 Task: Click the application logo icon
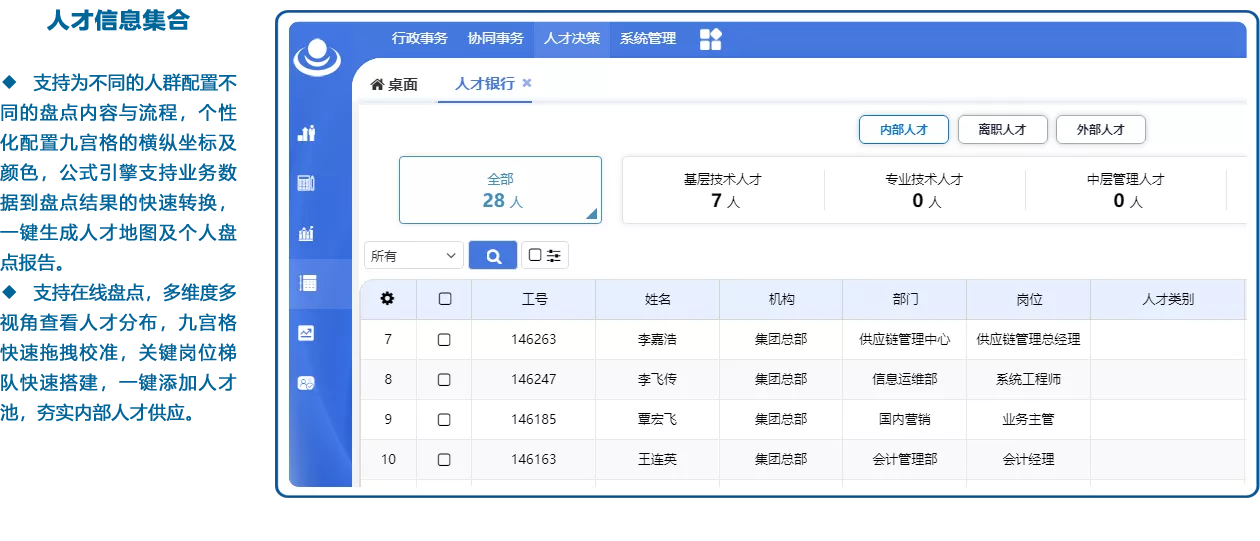(x=318, y=56)
